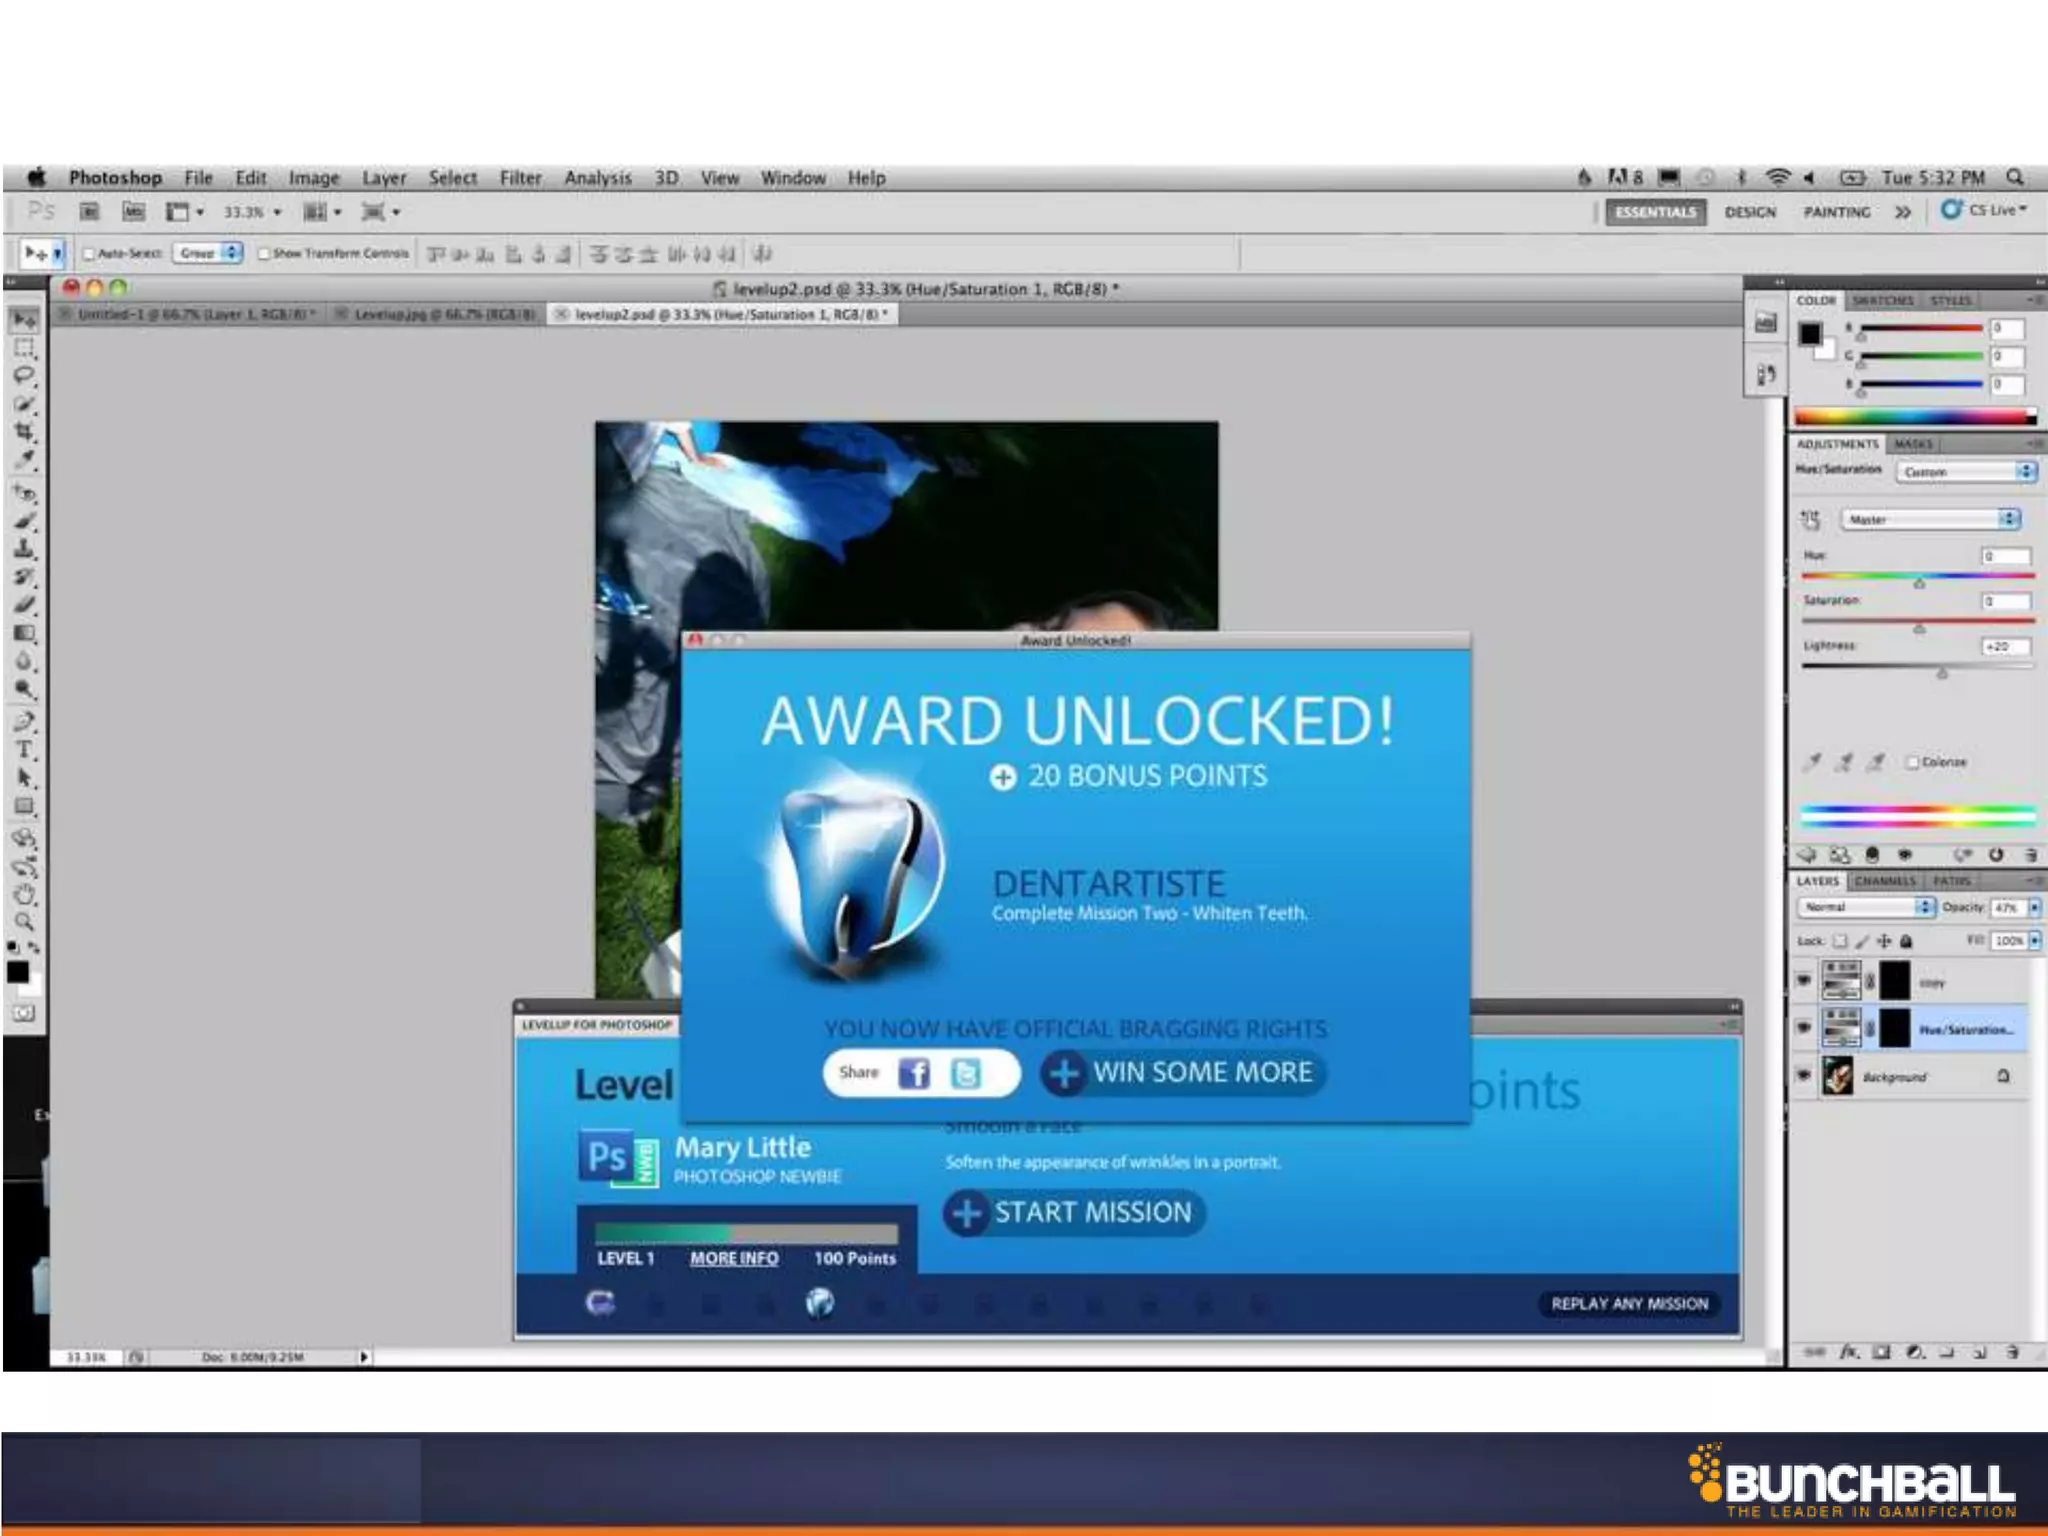Open the Filter menu
The image size is (2048, 1536).
(520, 178)
